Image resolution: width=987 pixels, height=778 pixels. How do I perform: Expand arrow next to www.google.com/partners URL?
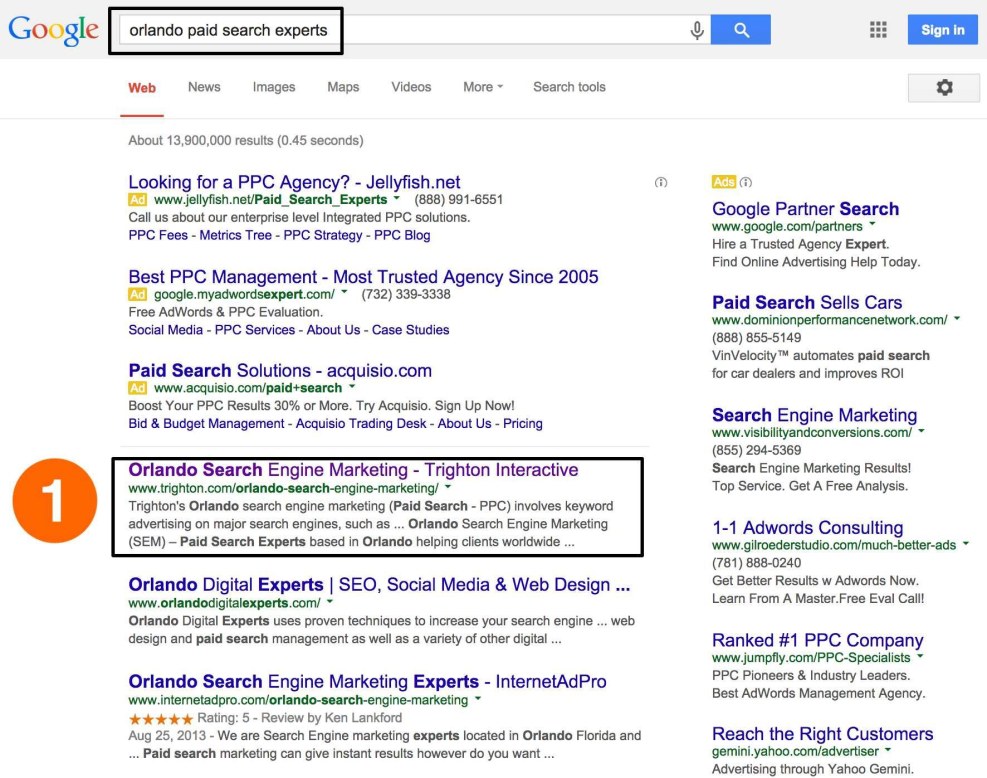872,227
